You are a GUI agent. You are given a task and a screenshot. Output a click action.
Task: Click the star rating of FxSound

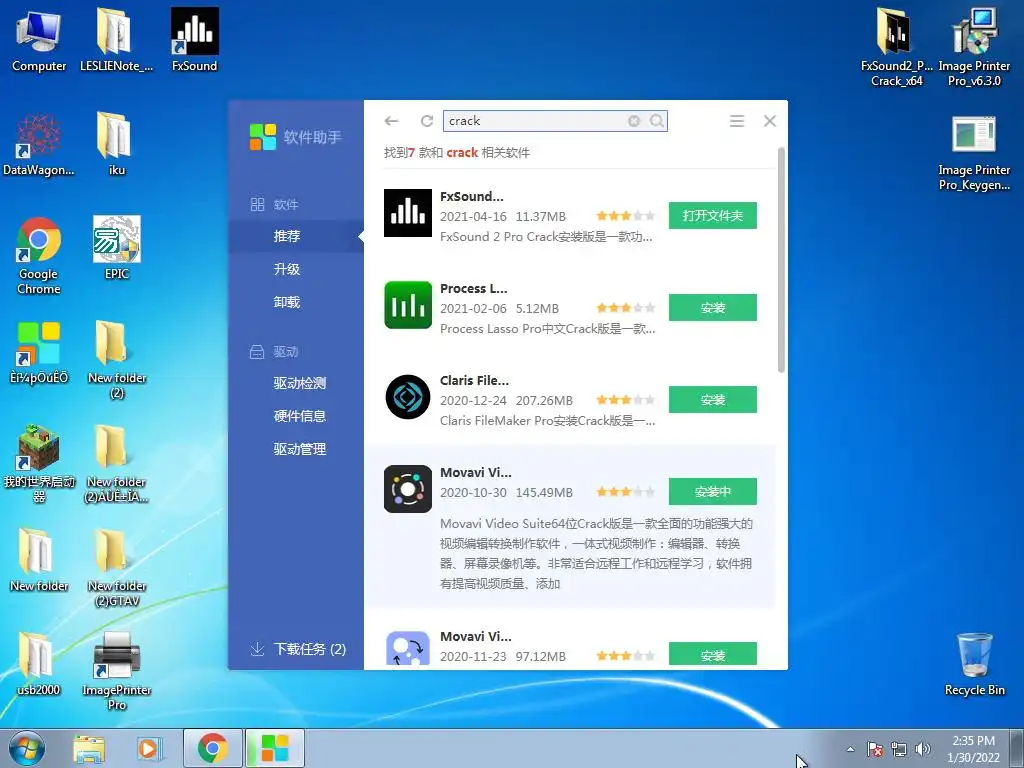[x=625, y=216]
